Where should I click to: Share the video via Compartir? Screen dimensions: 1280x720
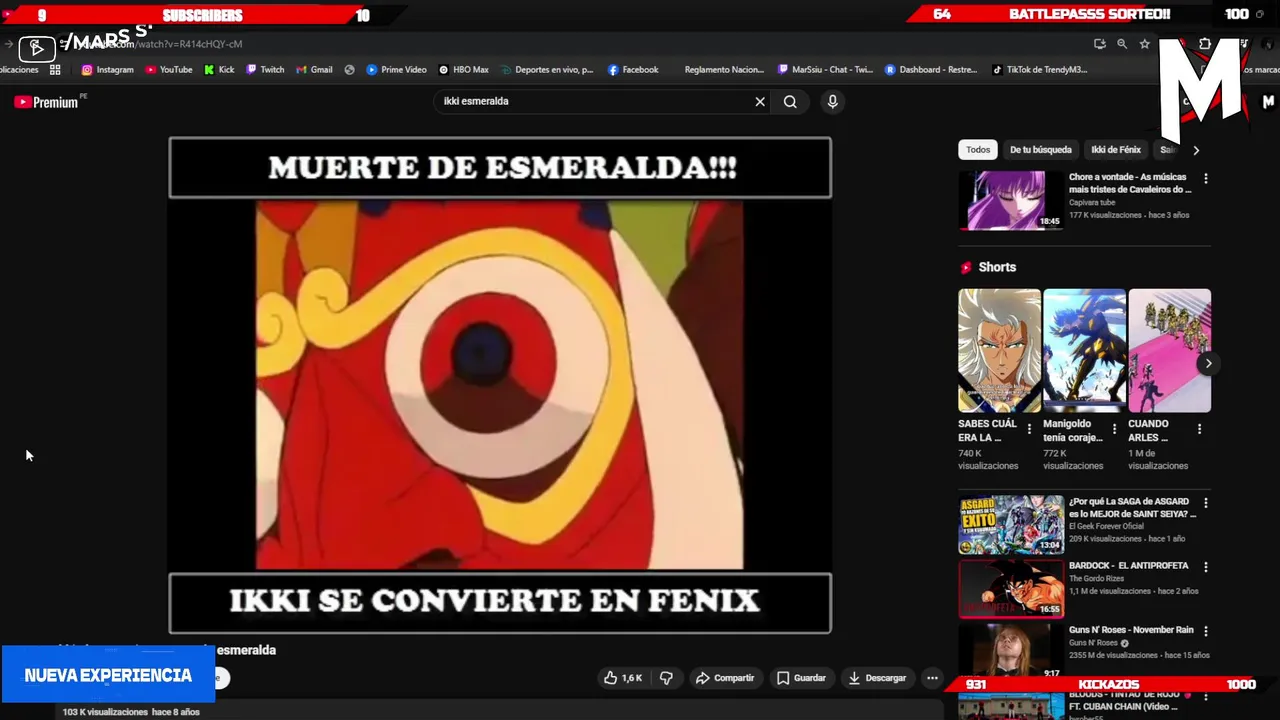coord(725,678)
